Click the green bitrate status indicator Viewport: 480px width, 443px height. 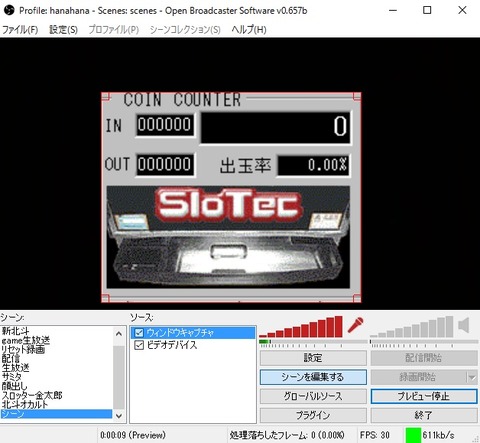[413, 435]
